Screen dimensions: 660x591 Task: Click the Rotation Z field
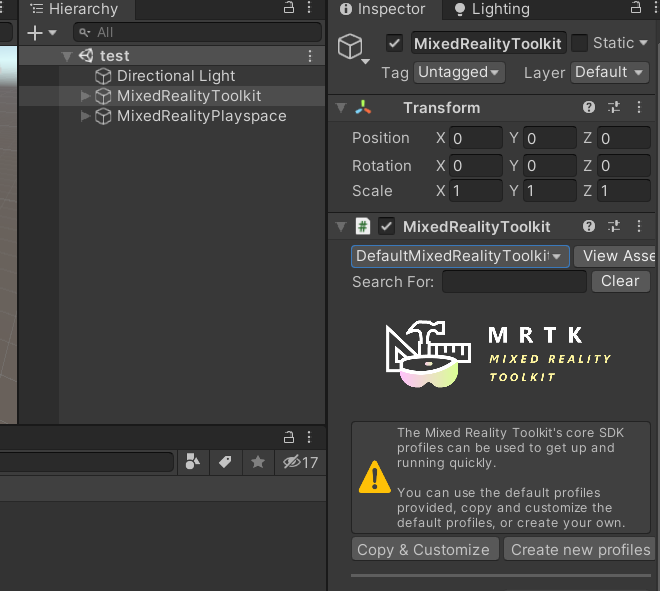(x=624, y=165)
